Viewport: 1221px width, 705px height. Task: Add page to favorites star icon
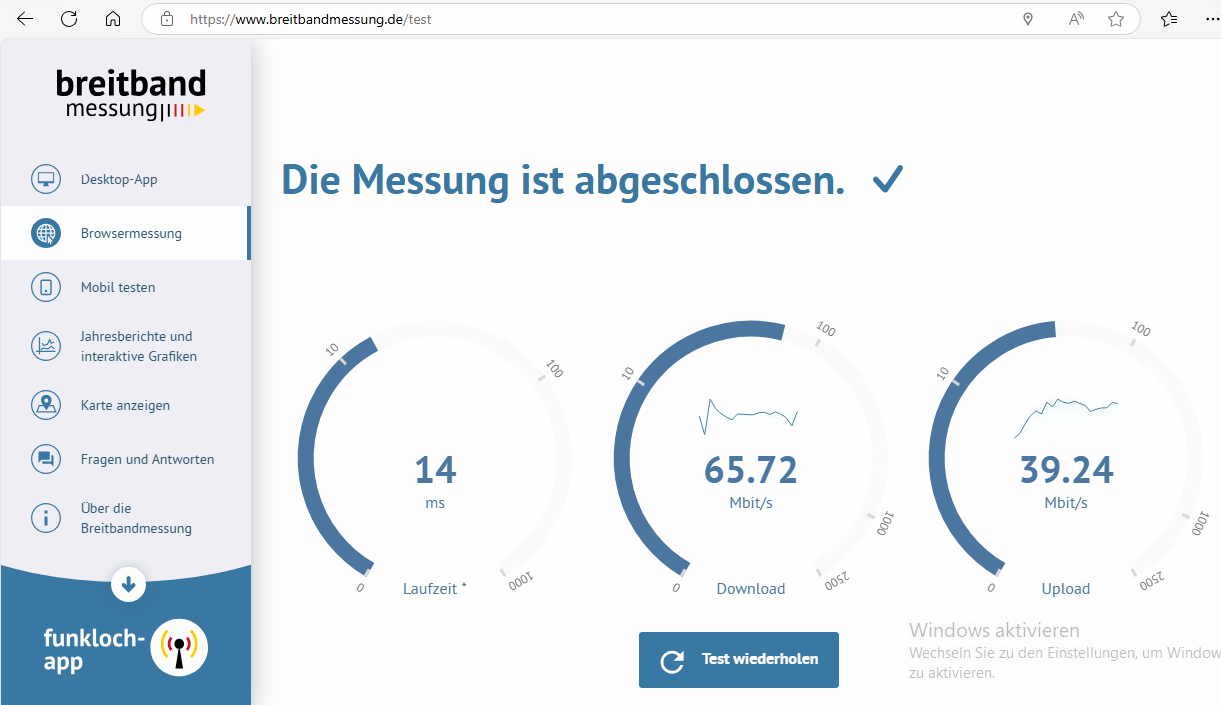pos(1116,19)
